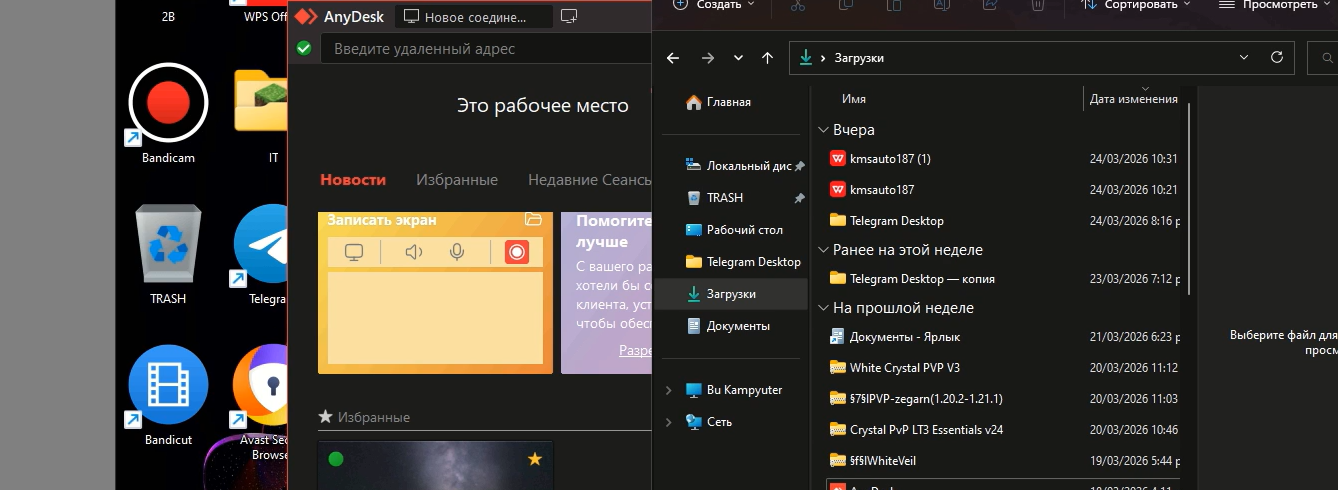The height and width of the screenshot is (490, 1338).
Task: Select the Новости tab in AnyDesk
Action: pos(352,180)
